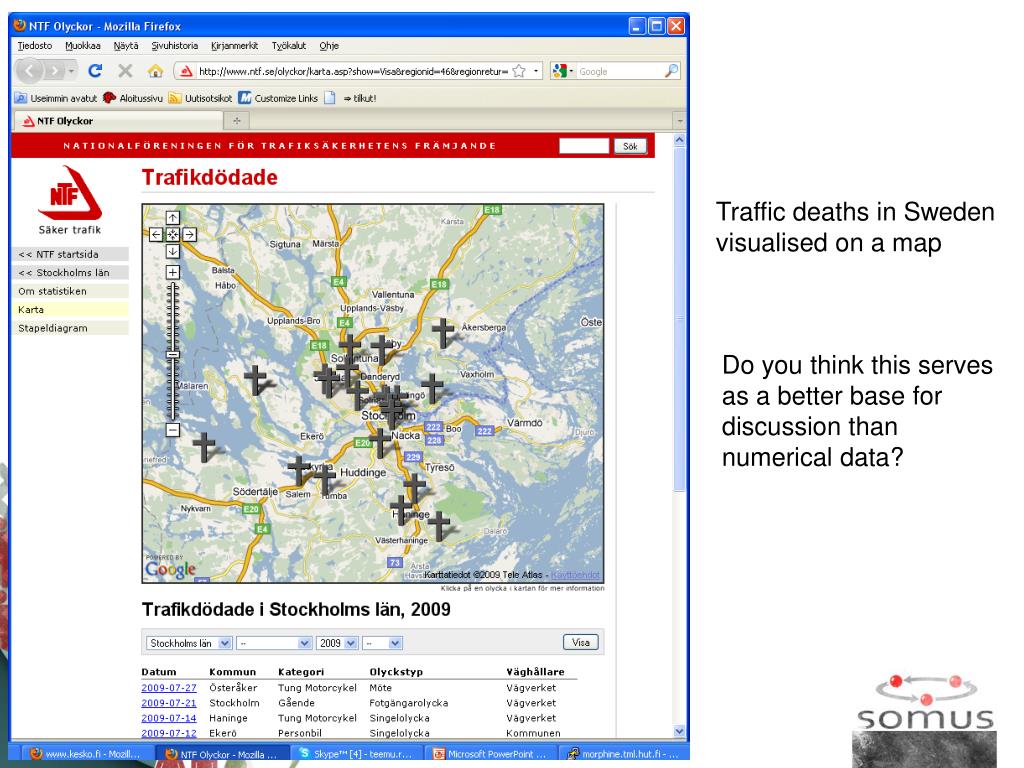Open Työkalut menu
The height and width of the screenshot is (768, 1024).
coord(289,46)
